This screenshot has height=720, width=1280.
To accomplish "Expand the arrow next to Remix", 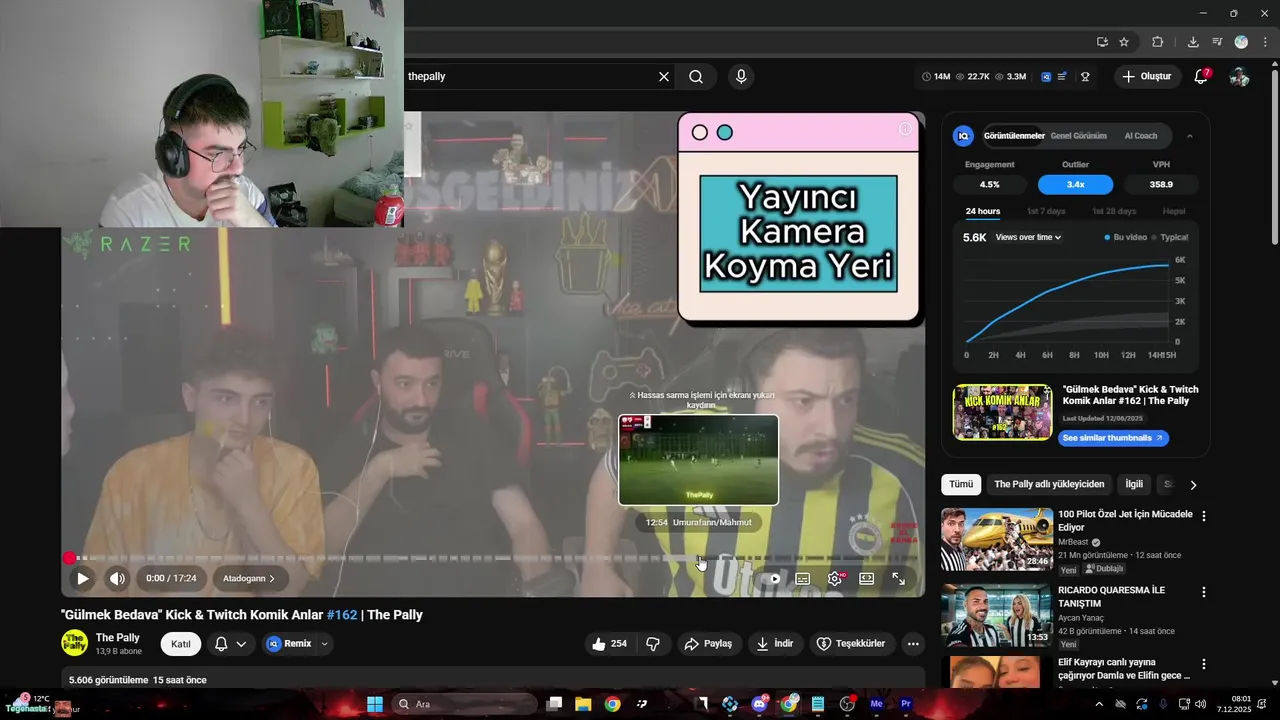I will click(325, 644).
